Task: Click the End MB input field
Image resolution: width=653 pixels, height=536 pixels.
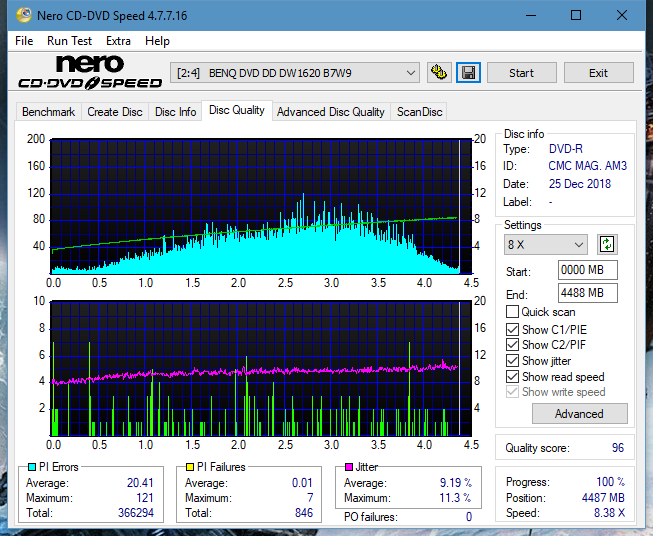Action: (x=588, y=293)
